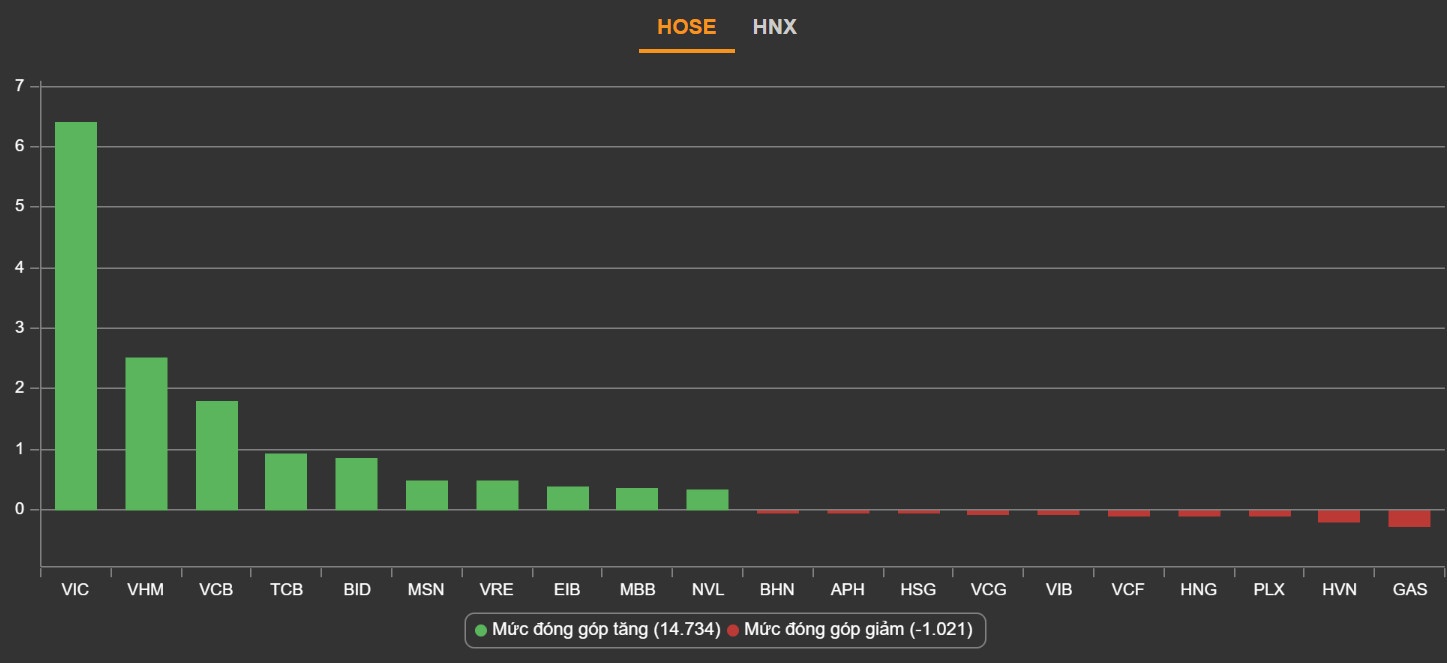
Task: Click the red GAS bar
Action: click(1409, 518)
